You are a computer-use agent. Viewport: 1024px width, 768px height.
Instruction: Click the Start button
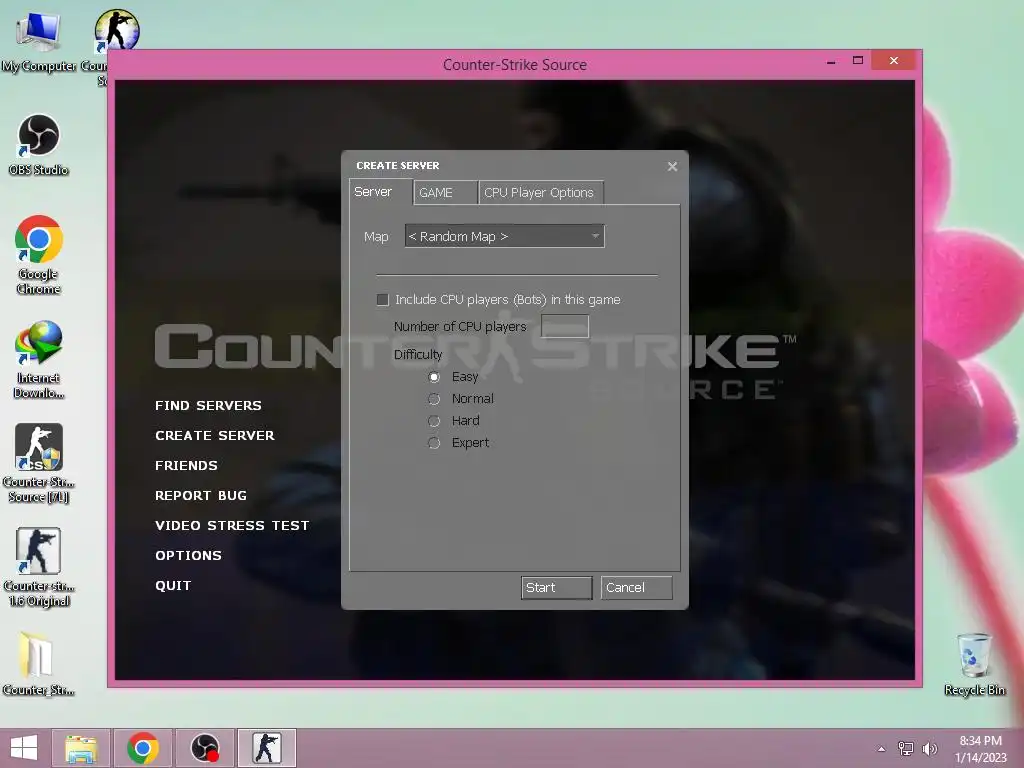(556, 588)
